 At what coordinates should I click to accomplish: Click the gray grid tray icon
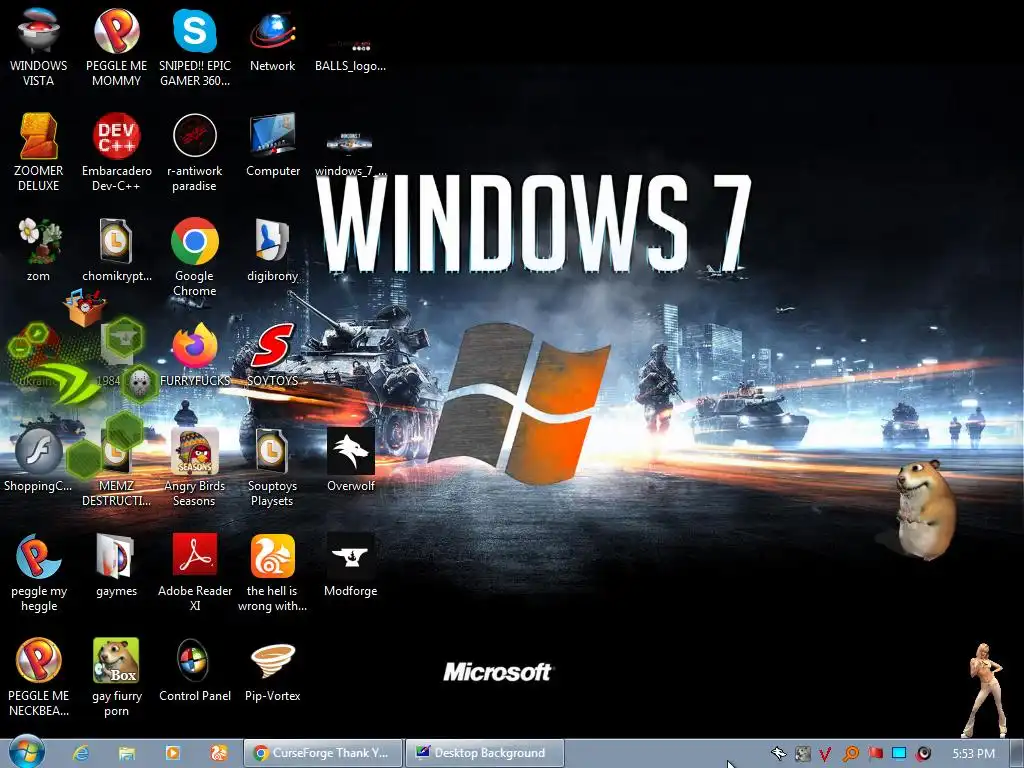coord(803,754)
